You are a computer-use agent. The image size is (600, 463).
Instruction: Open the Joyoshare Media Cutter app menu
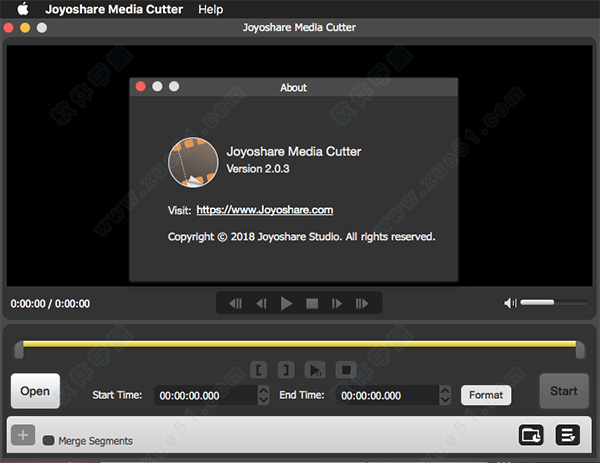pyautogui.click(x=114, y=9)
